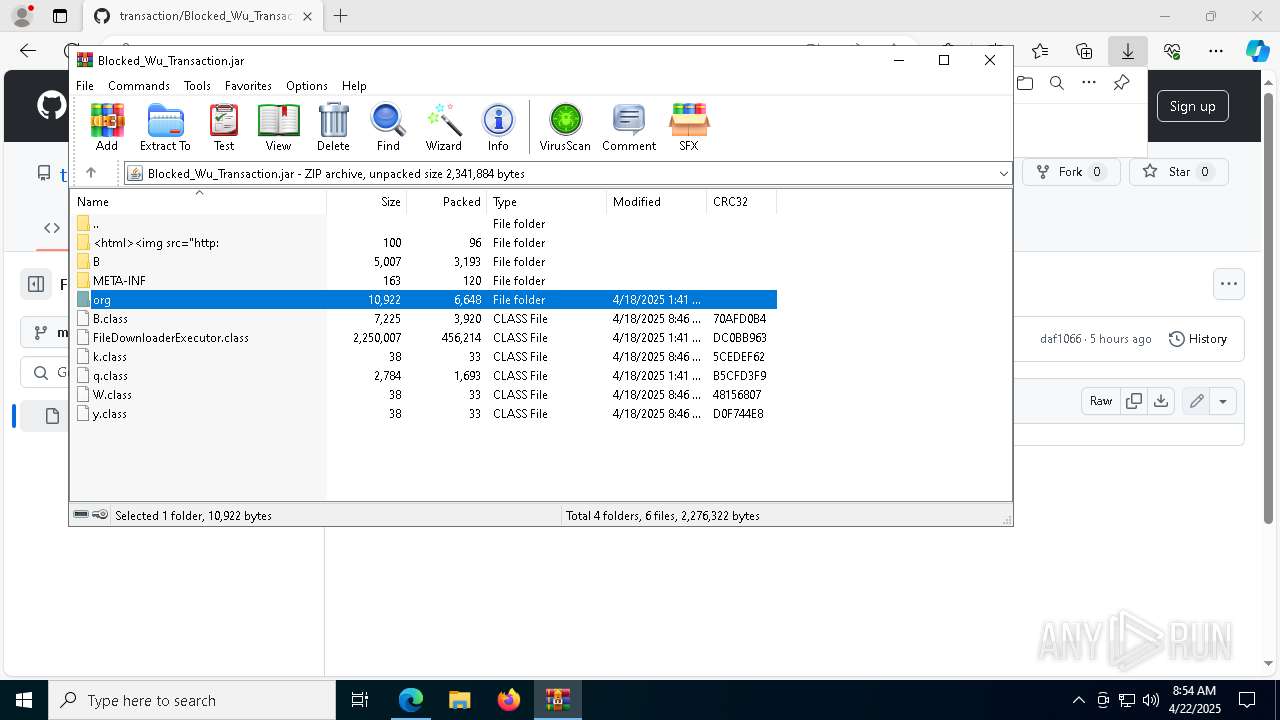Open the Help menu
Image resolution: width=1280 pixels, height=720 pixels.
tap(354, 86)
